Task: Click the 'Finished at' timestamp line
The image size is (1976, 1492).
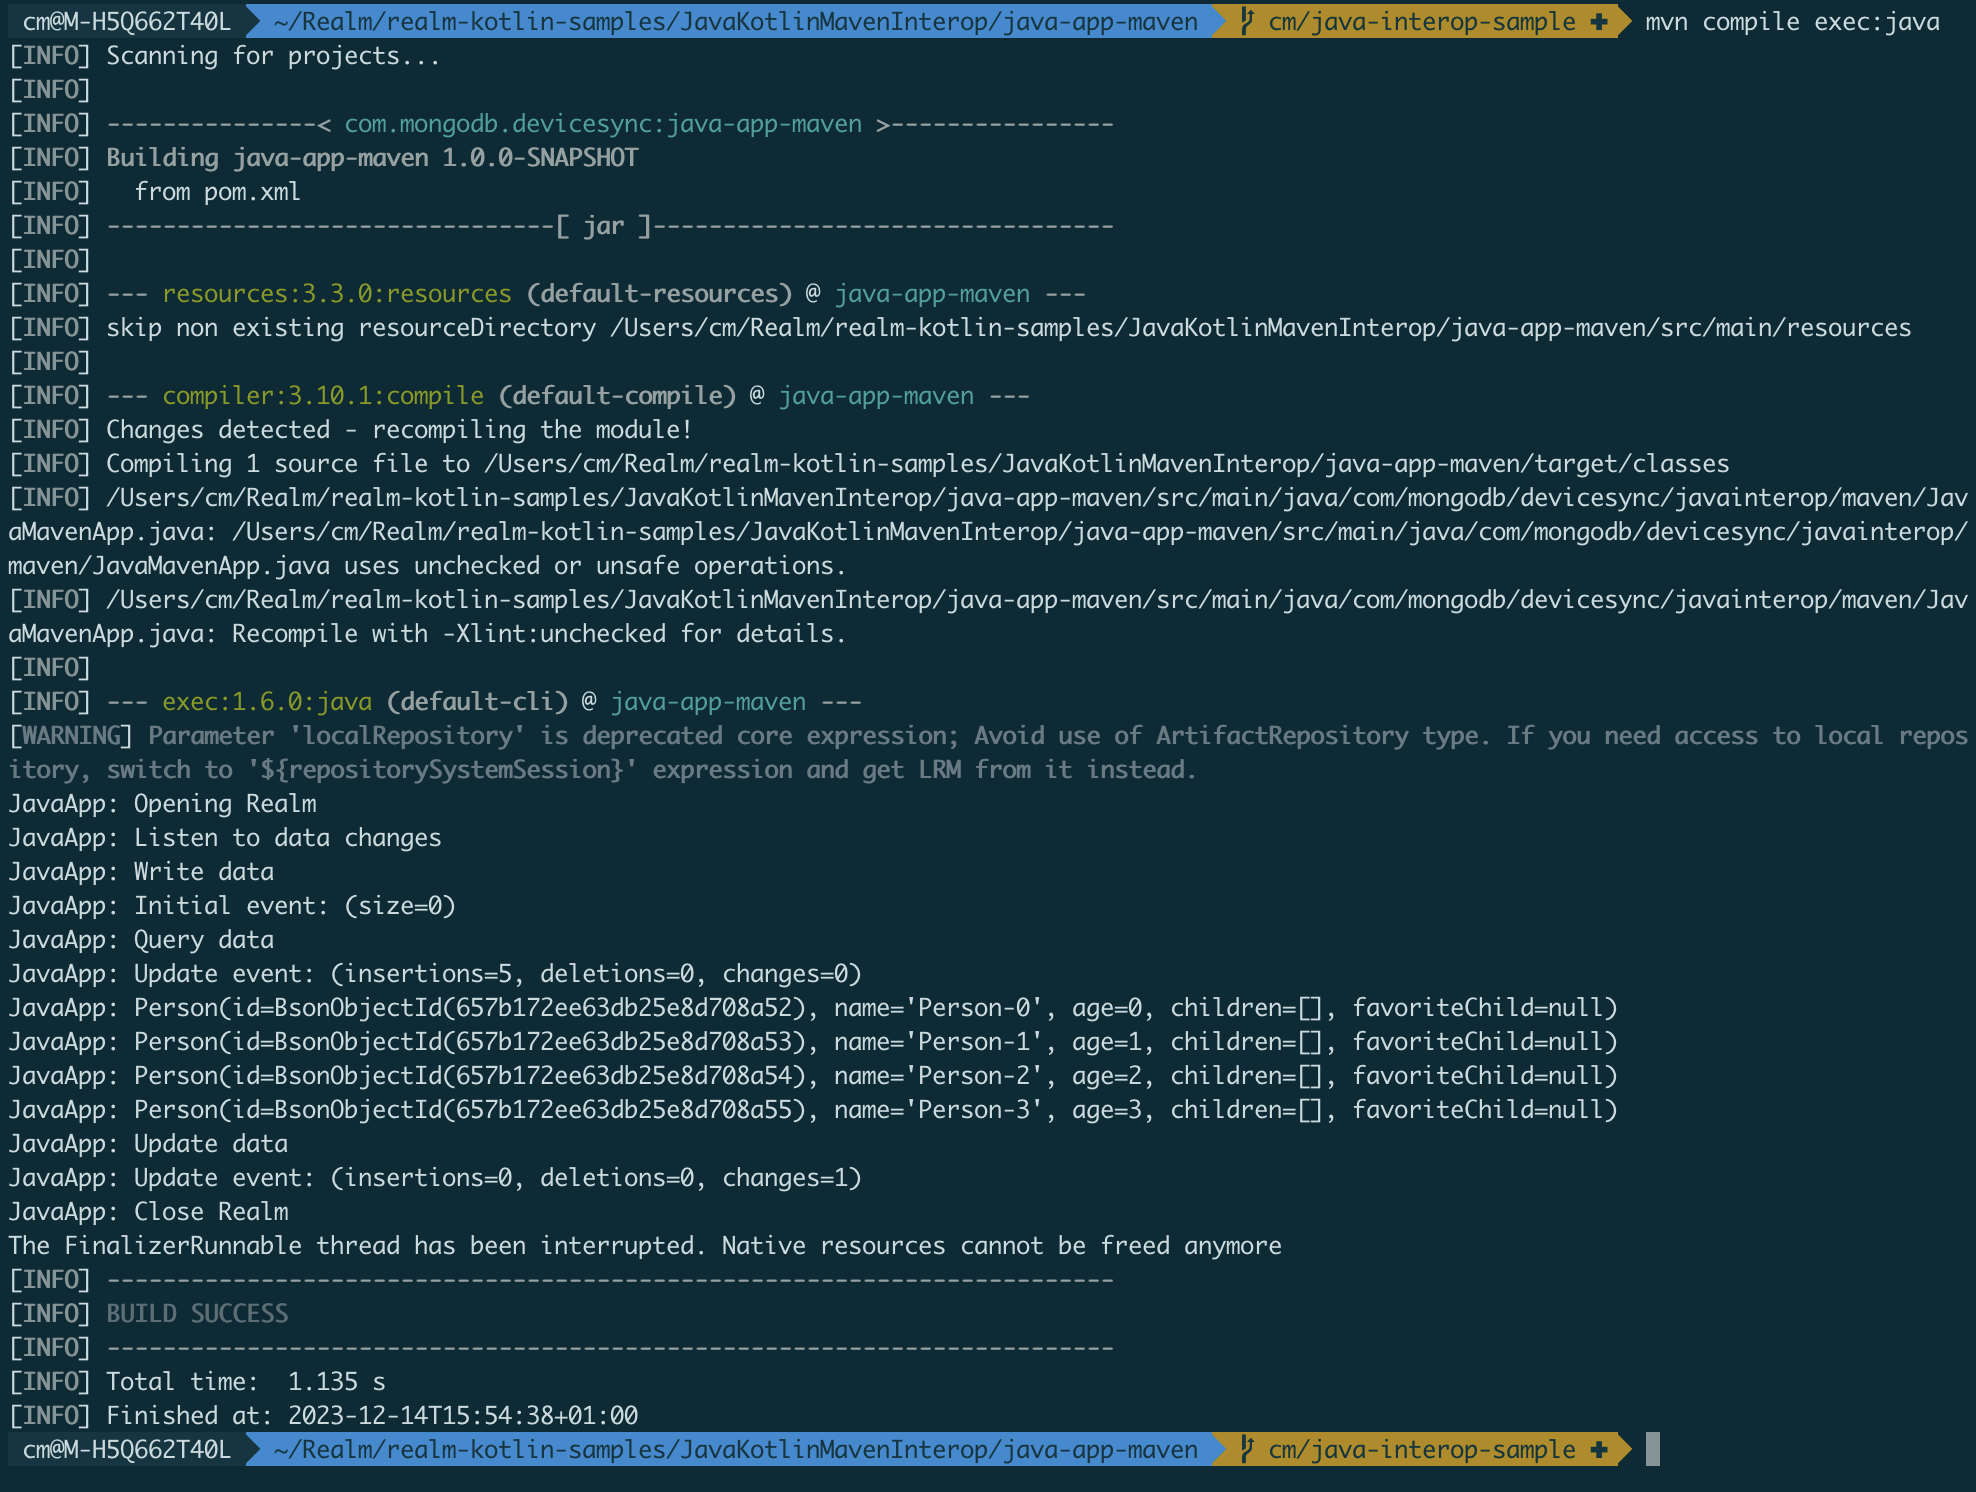Action: coord(371,1415)
